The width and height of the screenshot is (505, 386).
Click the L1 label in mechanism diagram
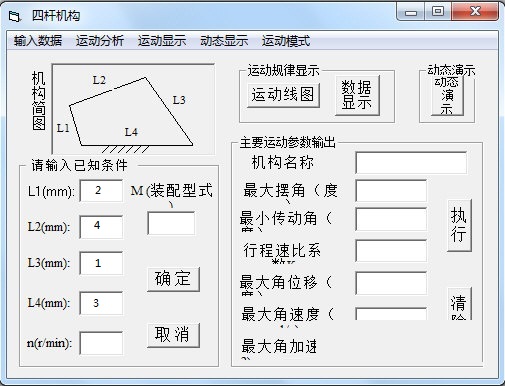63,128
